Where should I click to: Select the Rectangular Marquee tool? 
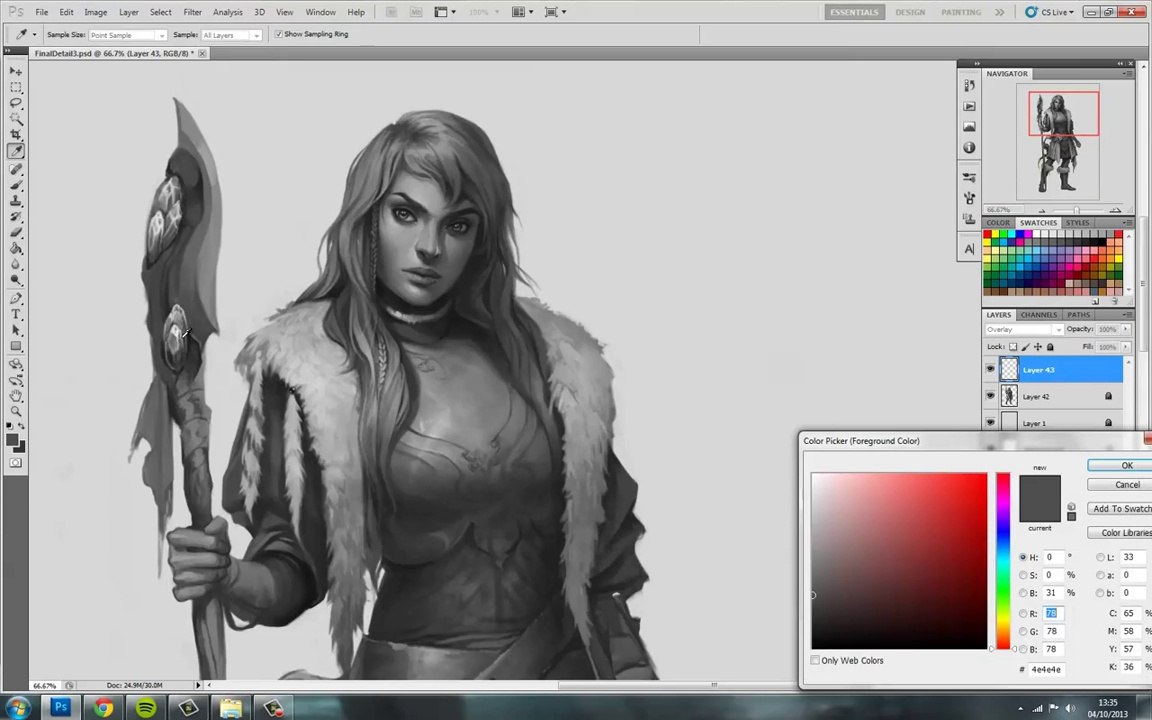pyautogui.click(x=15, y=87)
